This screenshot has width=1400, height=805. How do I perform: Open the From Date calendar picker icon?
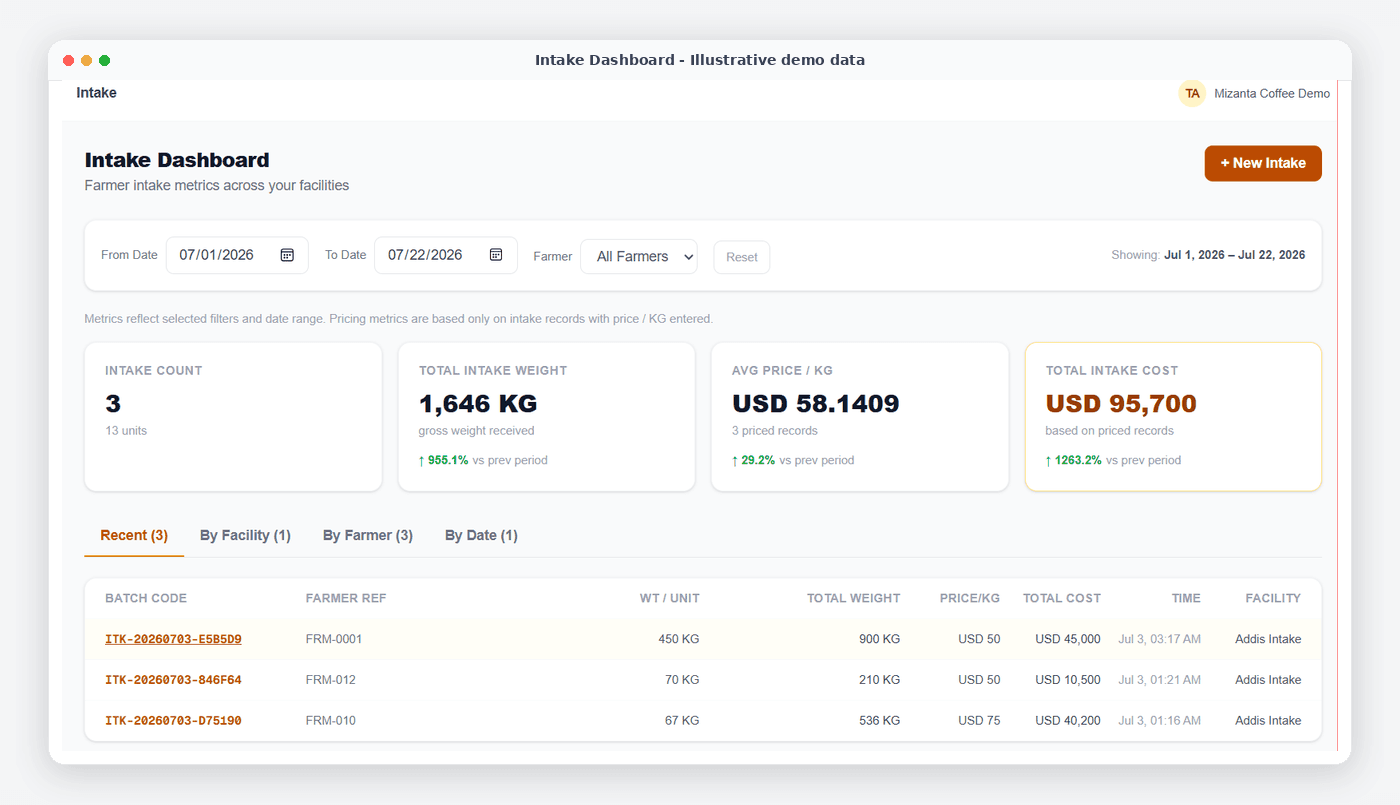click(287, 255)
